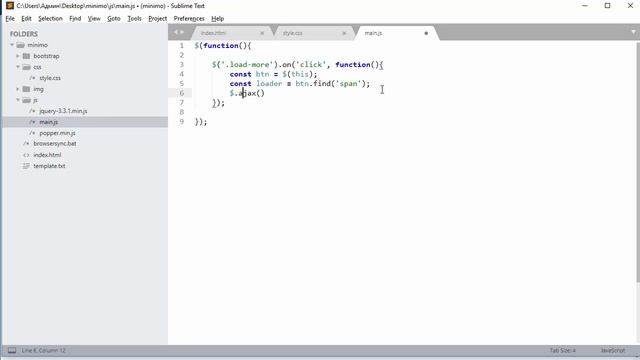Open the Preferences menu
This screenshot has width=640, height=360.
tap(189, 18)
